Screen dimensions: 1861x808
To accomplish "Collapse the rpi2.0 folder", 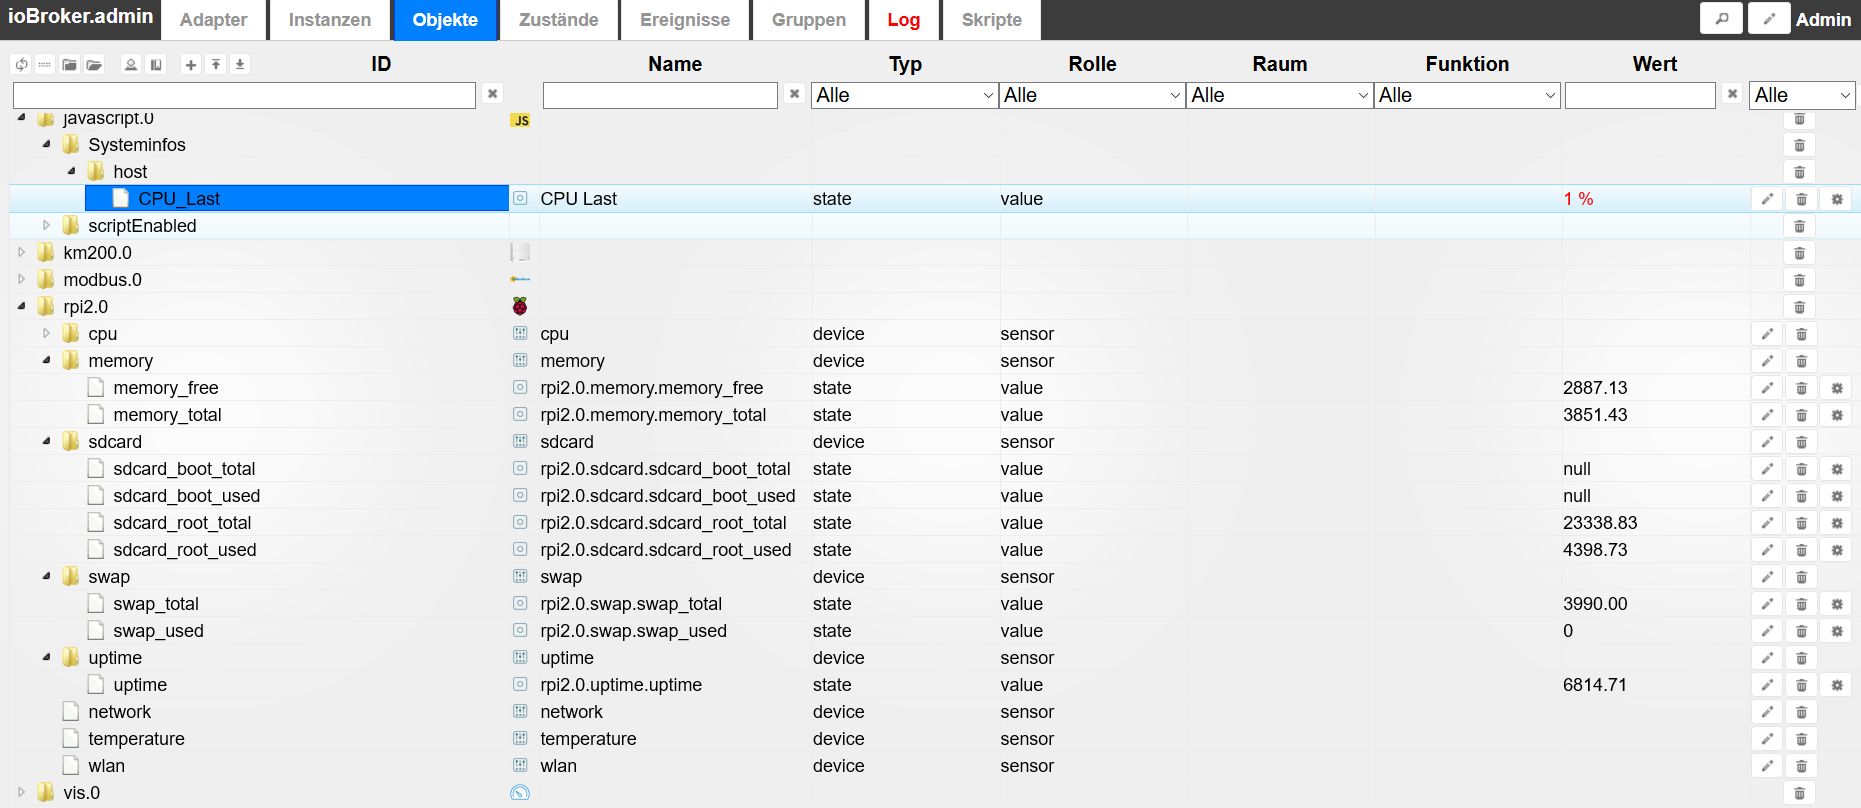I will 21,307.
